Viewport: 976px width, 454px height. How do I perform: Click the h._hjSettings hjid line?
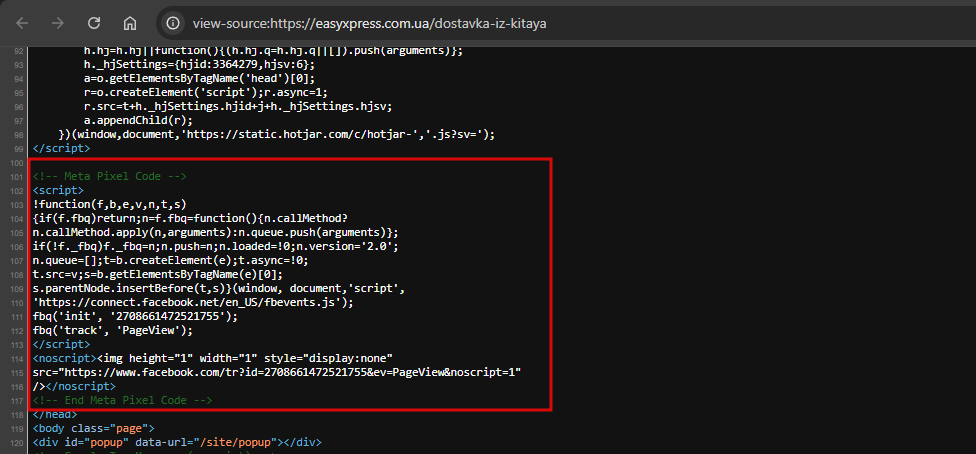(201, 65)
